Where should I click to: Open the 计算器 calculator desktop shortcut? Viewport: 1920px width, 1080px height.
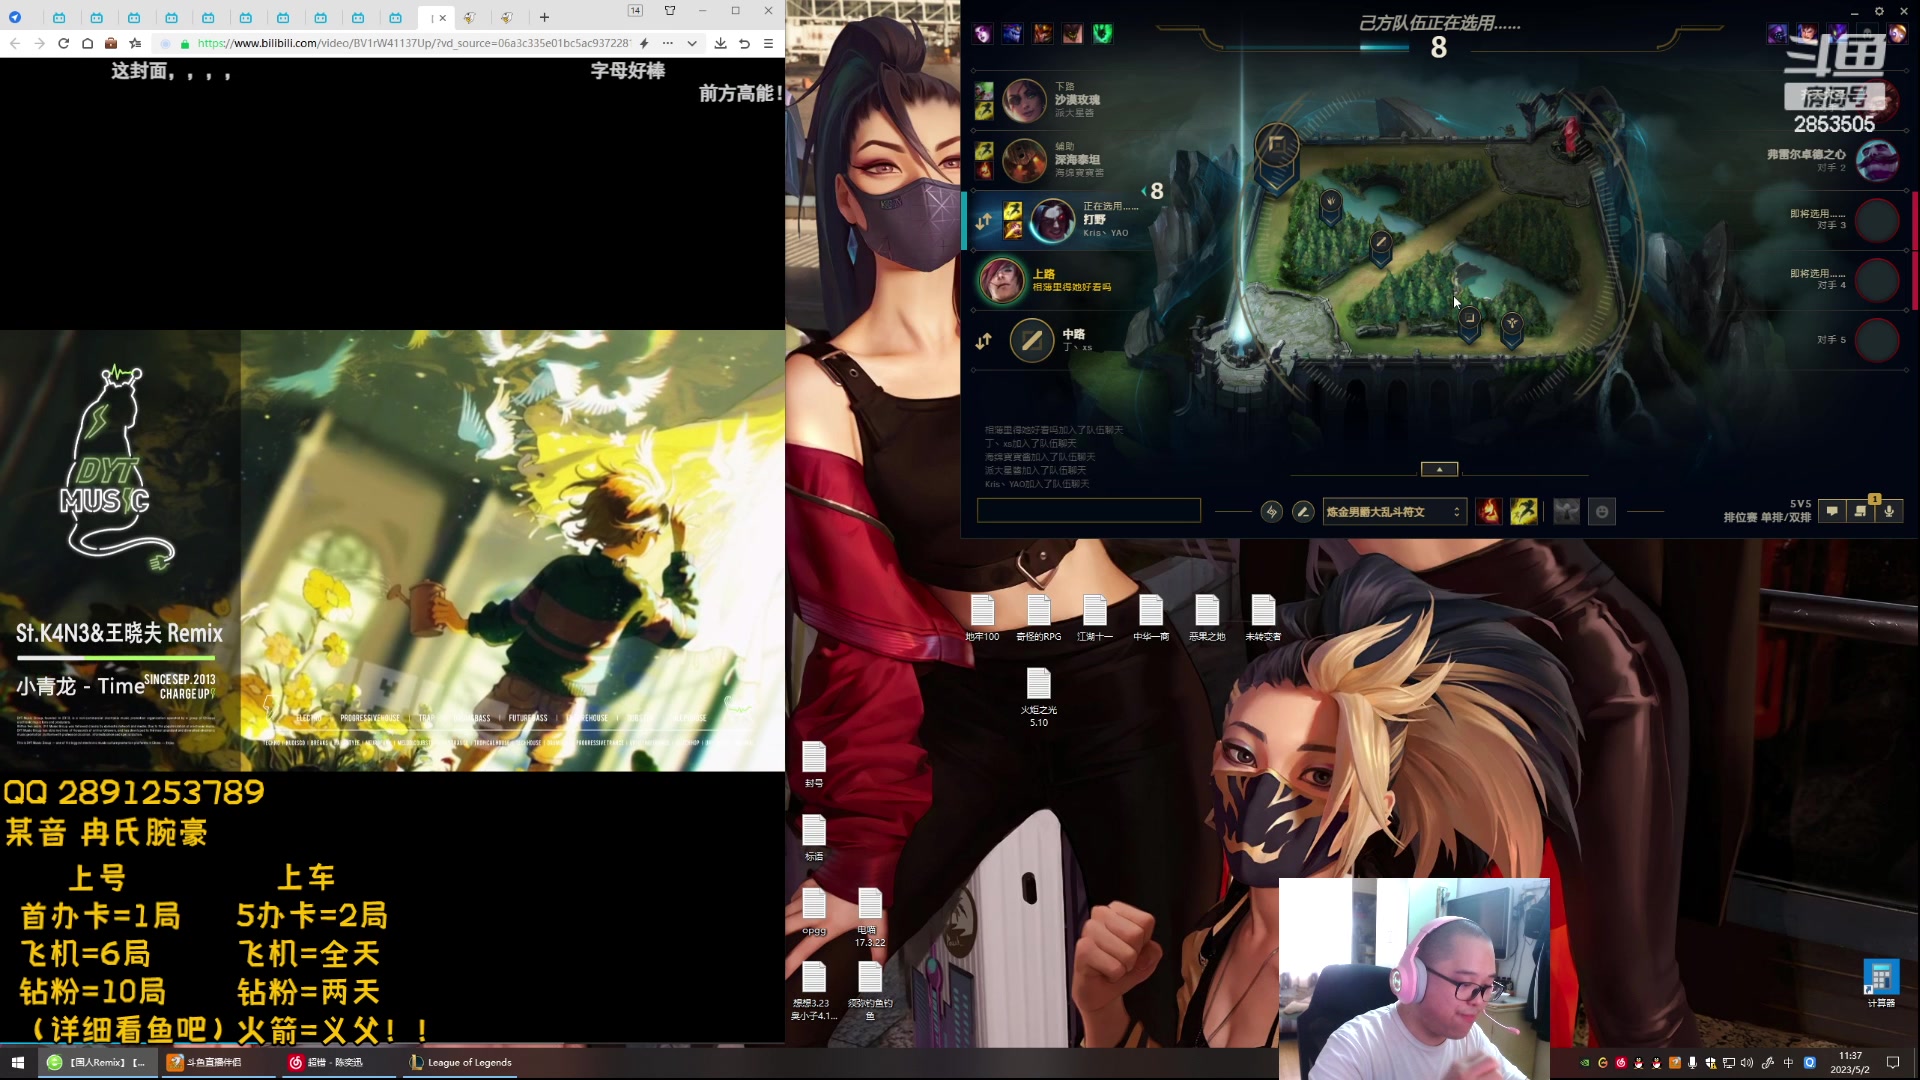(x=1880, y=984)
